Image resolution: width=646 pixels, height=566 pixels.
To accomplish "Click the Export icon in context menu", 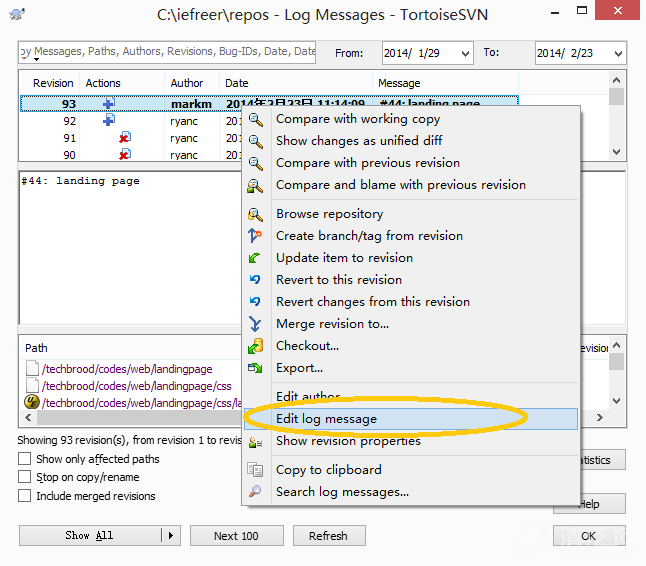I will point(256,368).
